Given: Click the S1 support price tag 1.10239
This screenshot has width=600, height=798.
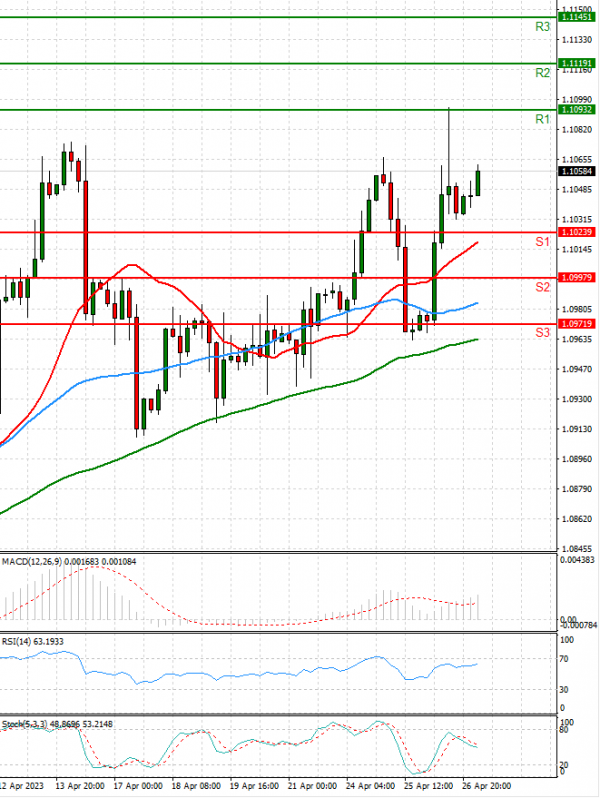Looking at the screenshot, I should click(x=576, y=232).
